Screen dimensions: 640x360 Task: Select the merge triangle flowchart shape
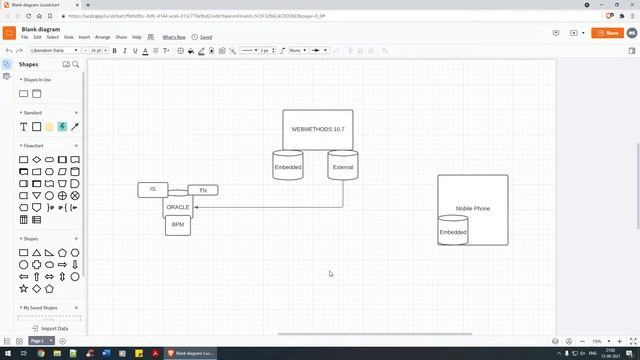[37, 196]
